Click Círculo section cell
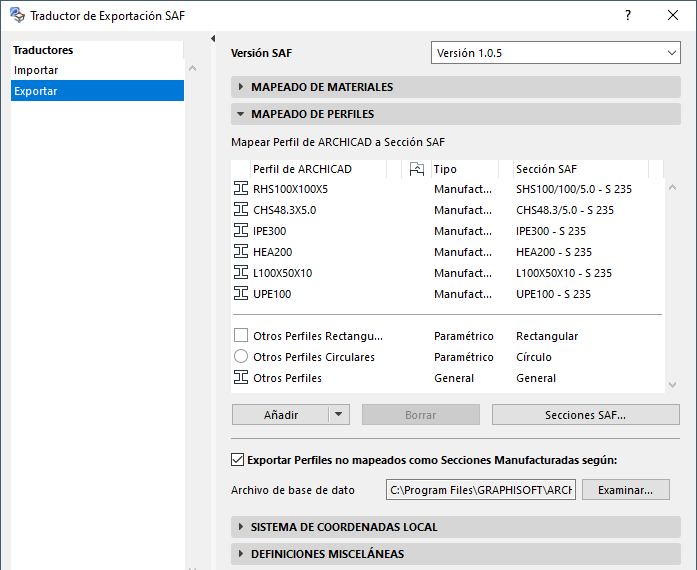The image size is (697, 570). click(x=533, y=357)
